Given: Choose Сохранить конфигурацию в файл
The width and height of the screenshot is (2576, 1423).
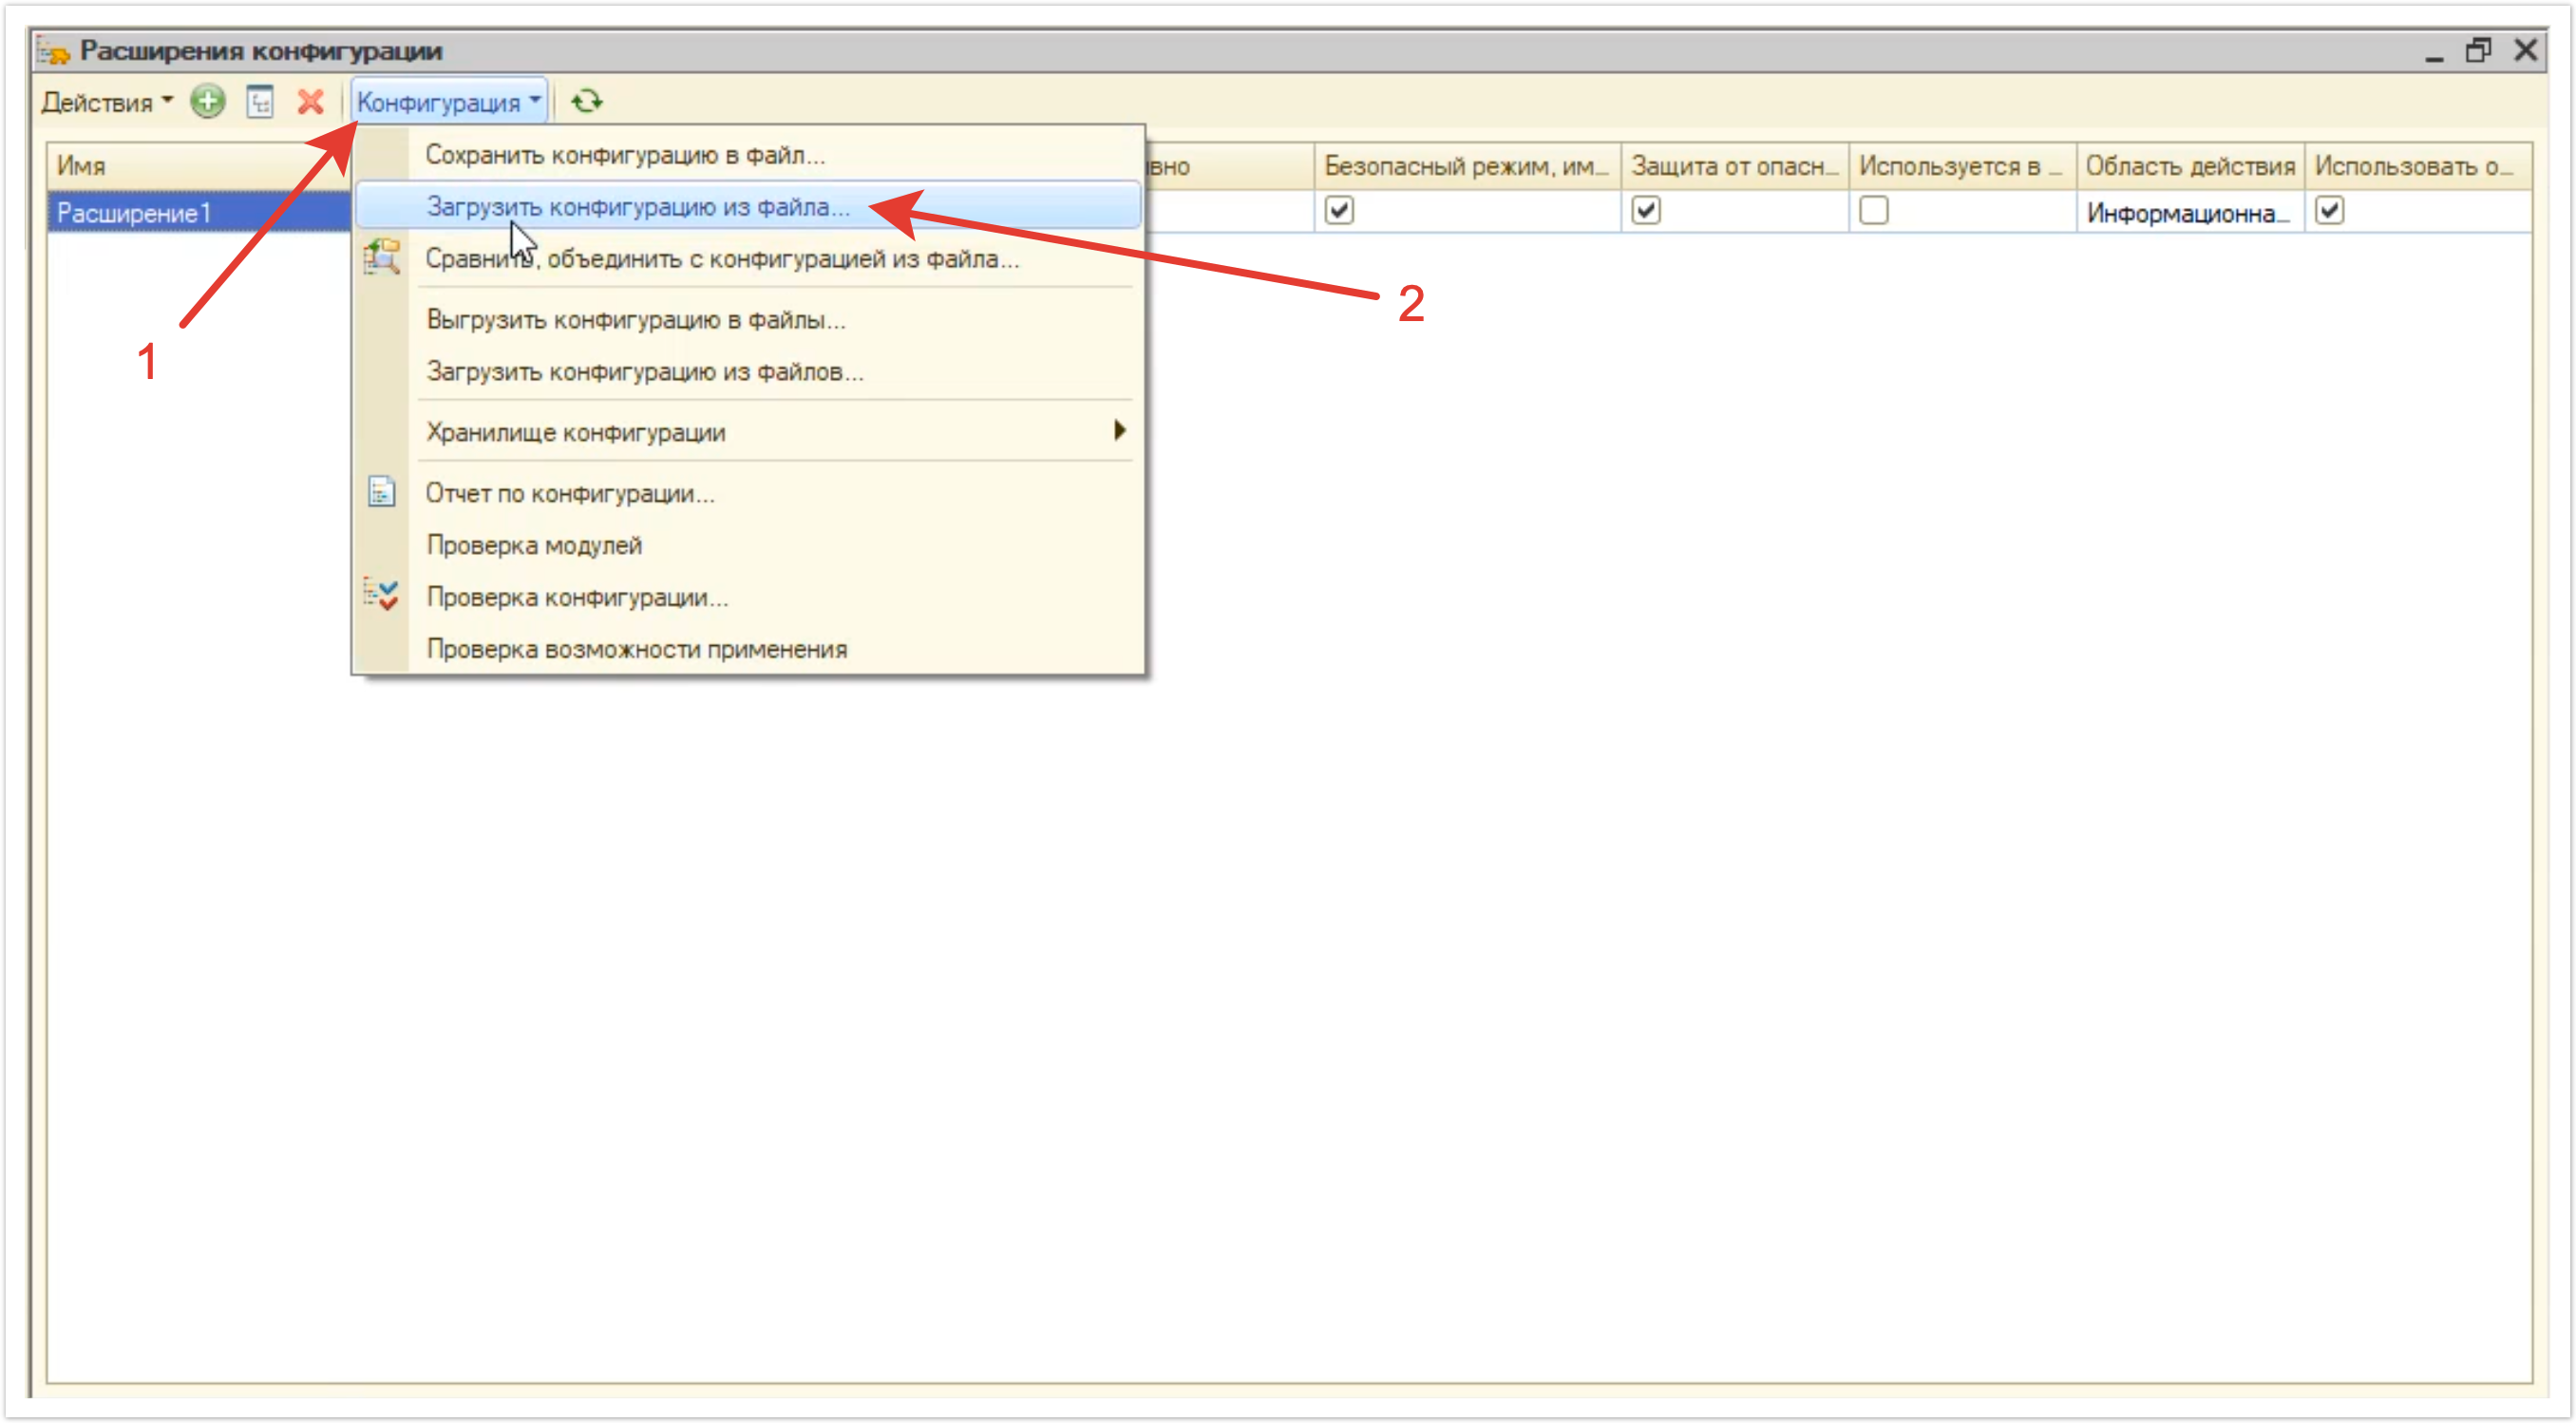Looking at the screenshot, I should (x=625, y=155).
